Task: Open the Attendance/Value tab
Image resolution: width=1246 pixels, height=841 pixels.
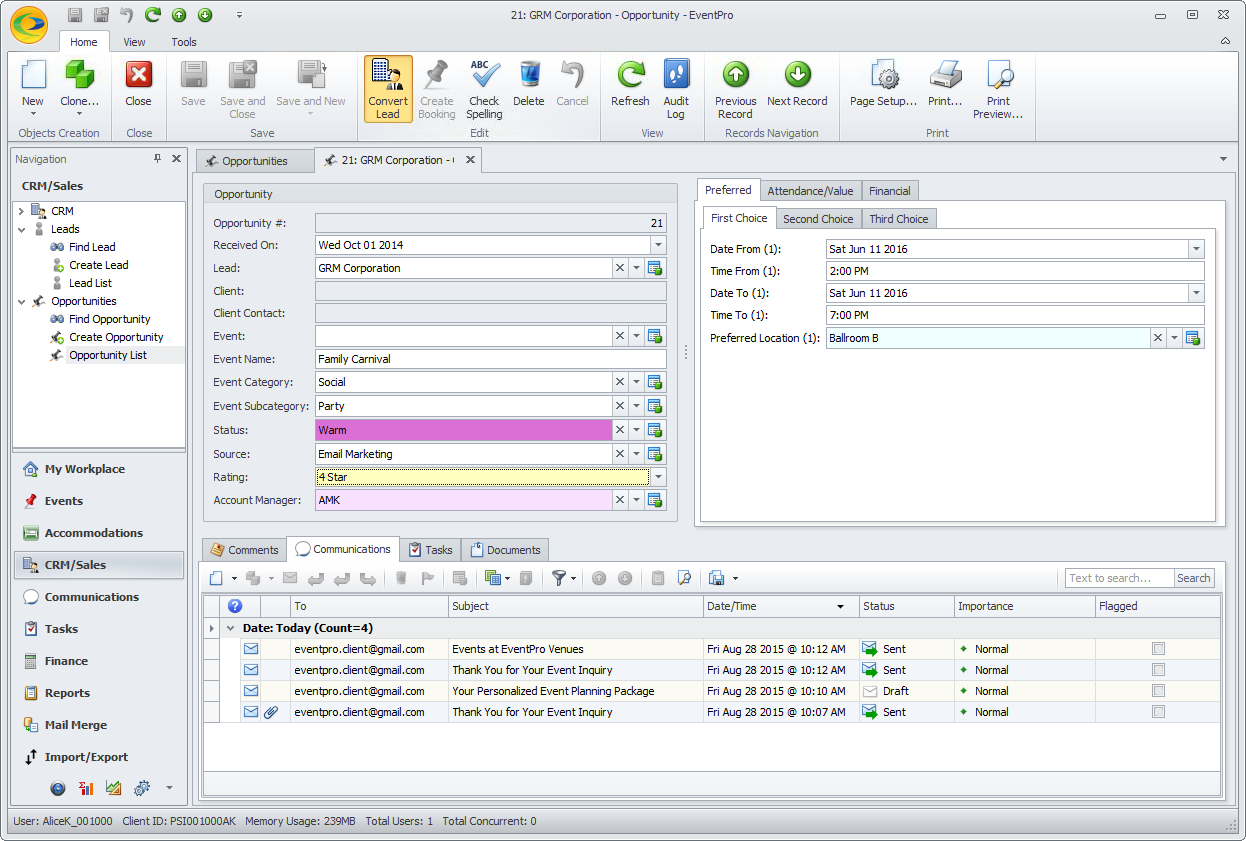Action: click(x=810, y=191)
